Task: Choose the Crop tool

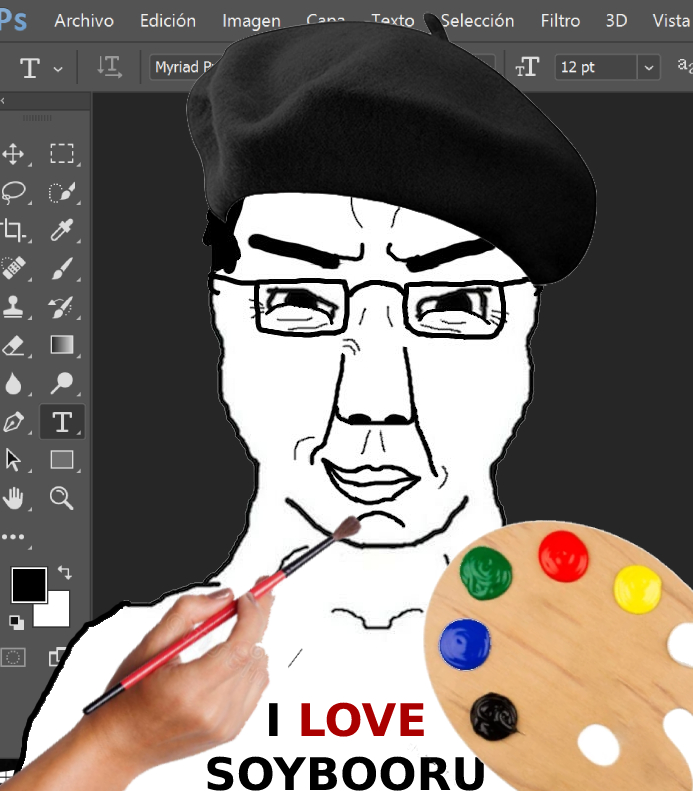Action: [14, 230]
